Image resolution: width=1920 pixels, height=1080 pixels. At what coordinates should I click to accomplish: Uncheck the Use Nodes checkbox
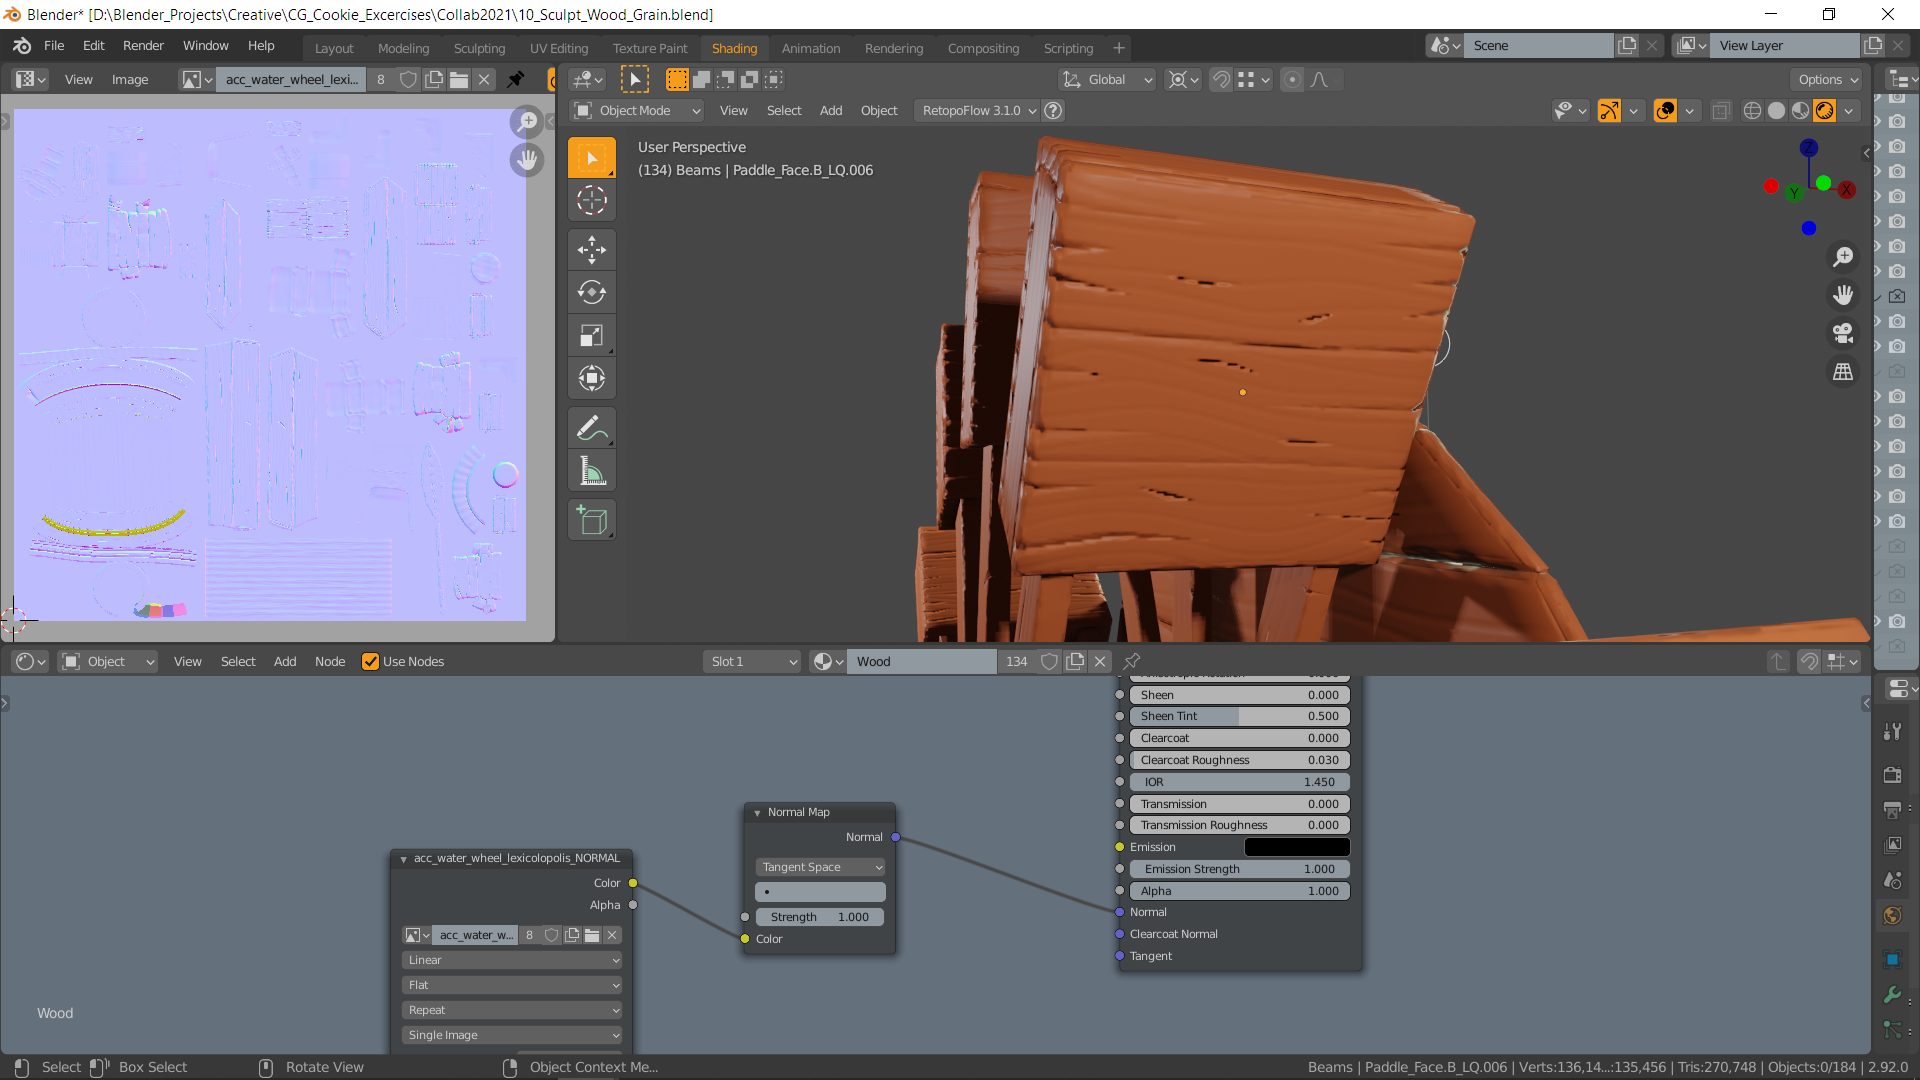(x=370, y=661)
